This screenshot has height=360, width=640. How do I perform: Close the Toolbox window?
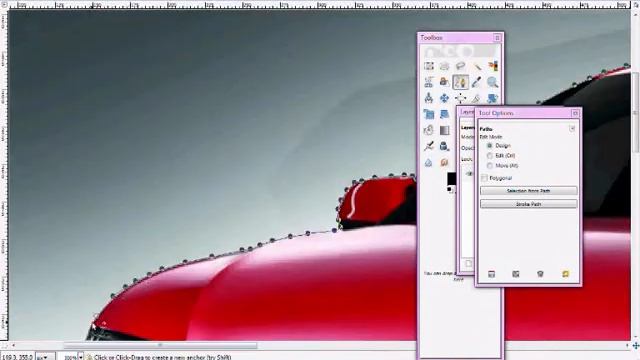(497, 38)
